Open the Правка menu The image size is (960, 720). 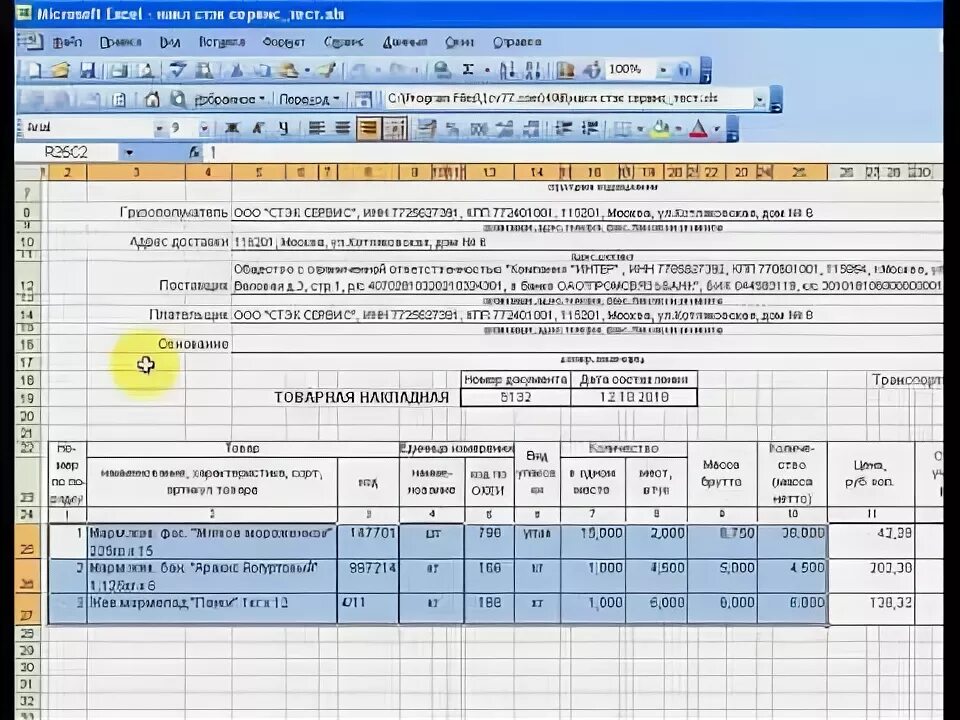pos(121,42)
